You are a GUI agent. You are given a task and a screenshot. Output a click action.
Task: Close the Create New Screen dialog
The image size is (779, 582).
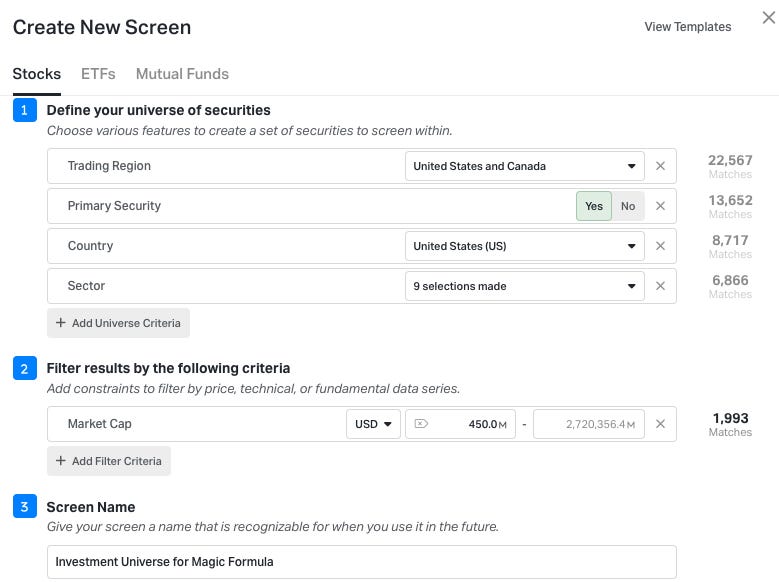767,15
